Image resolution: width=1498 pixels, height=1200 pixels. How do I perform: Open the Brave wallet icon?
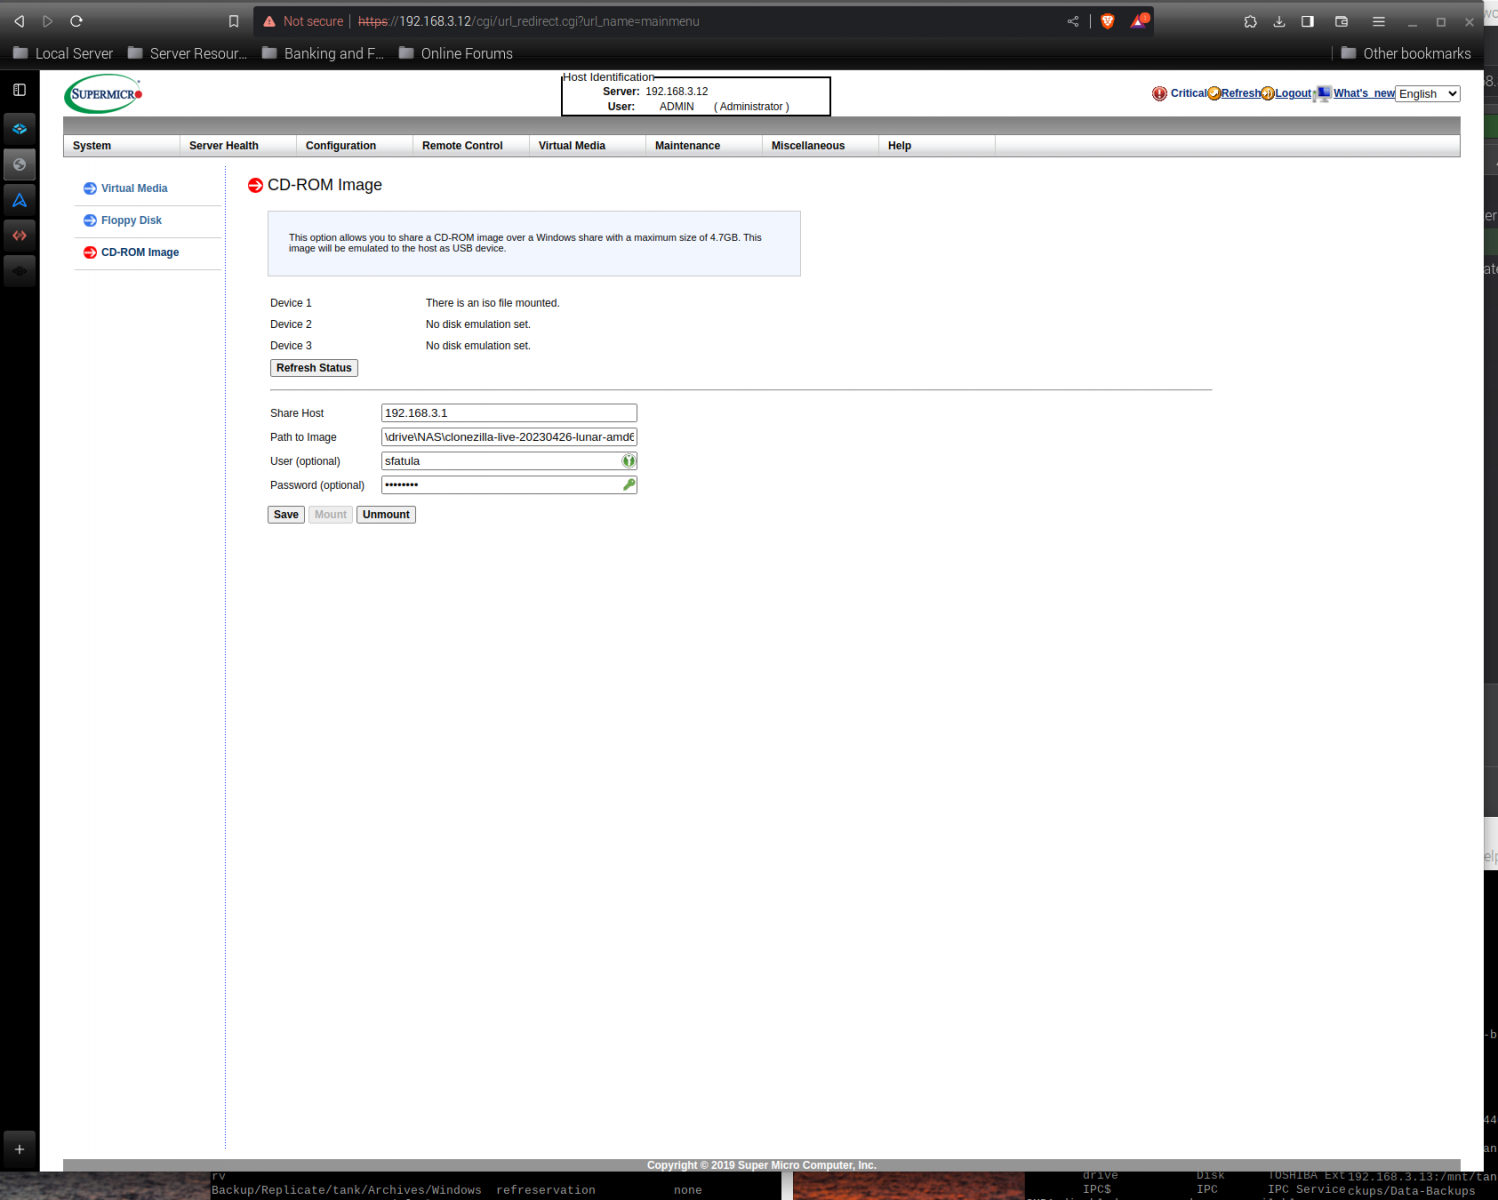tap(1342, 21)
